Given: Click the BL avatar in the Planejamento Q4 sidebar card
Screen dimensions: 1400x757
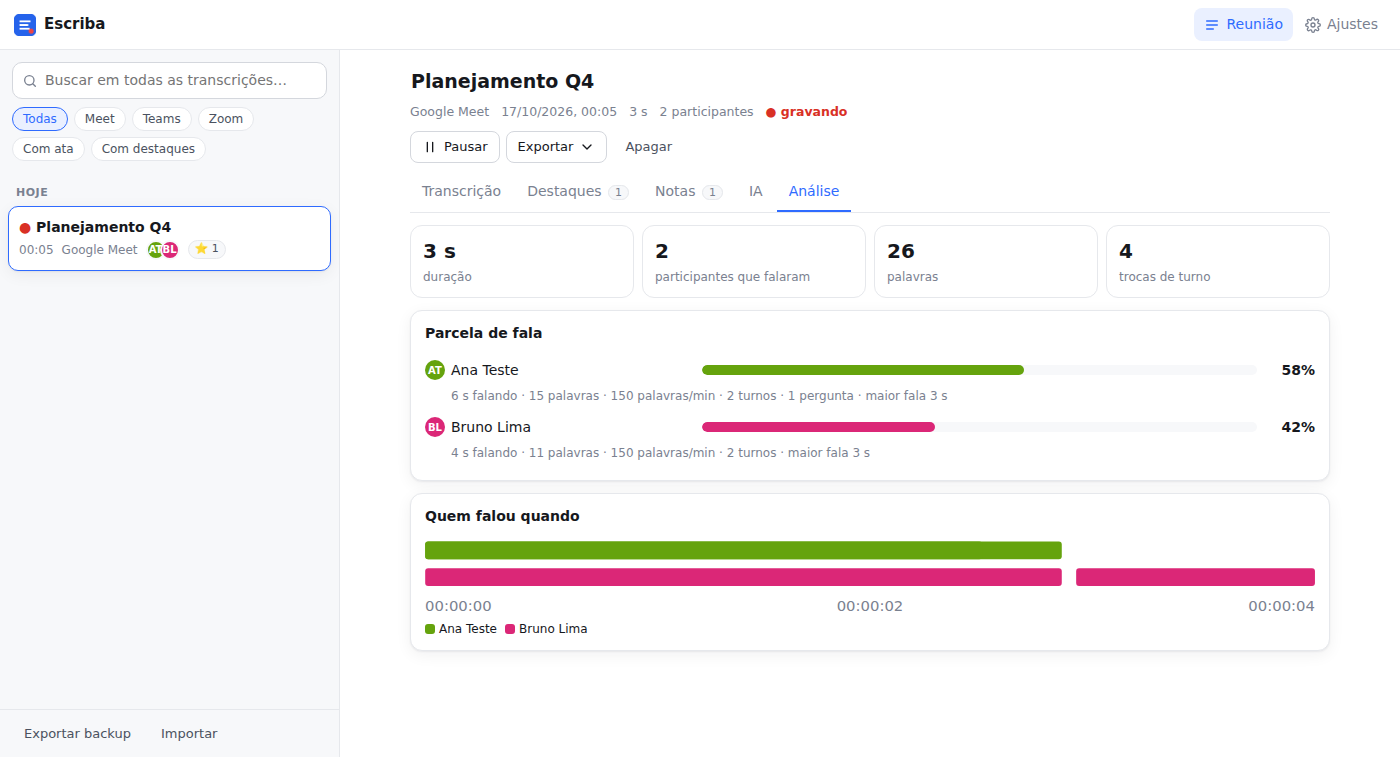Looking at the screenshot, I should pyautogui.click(x=170, y=250).
